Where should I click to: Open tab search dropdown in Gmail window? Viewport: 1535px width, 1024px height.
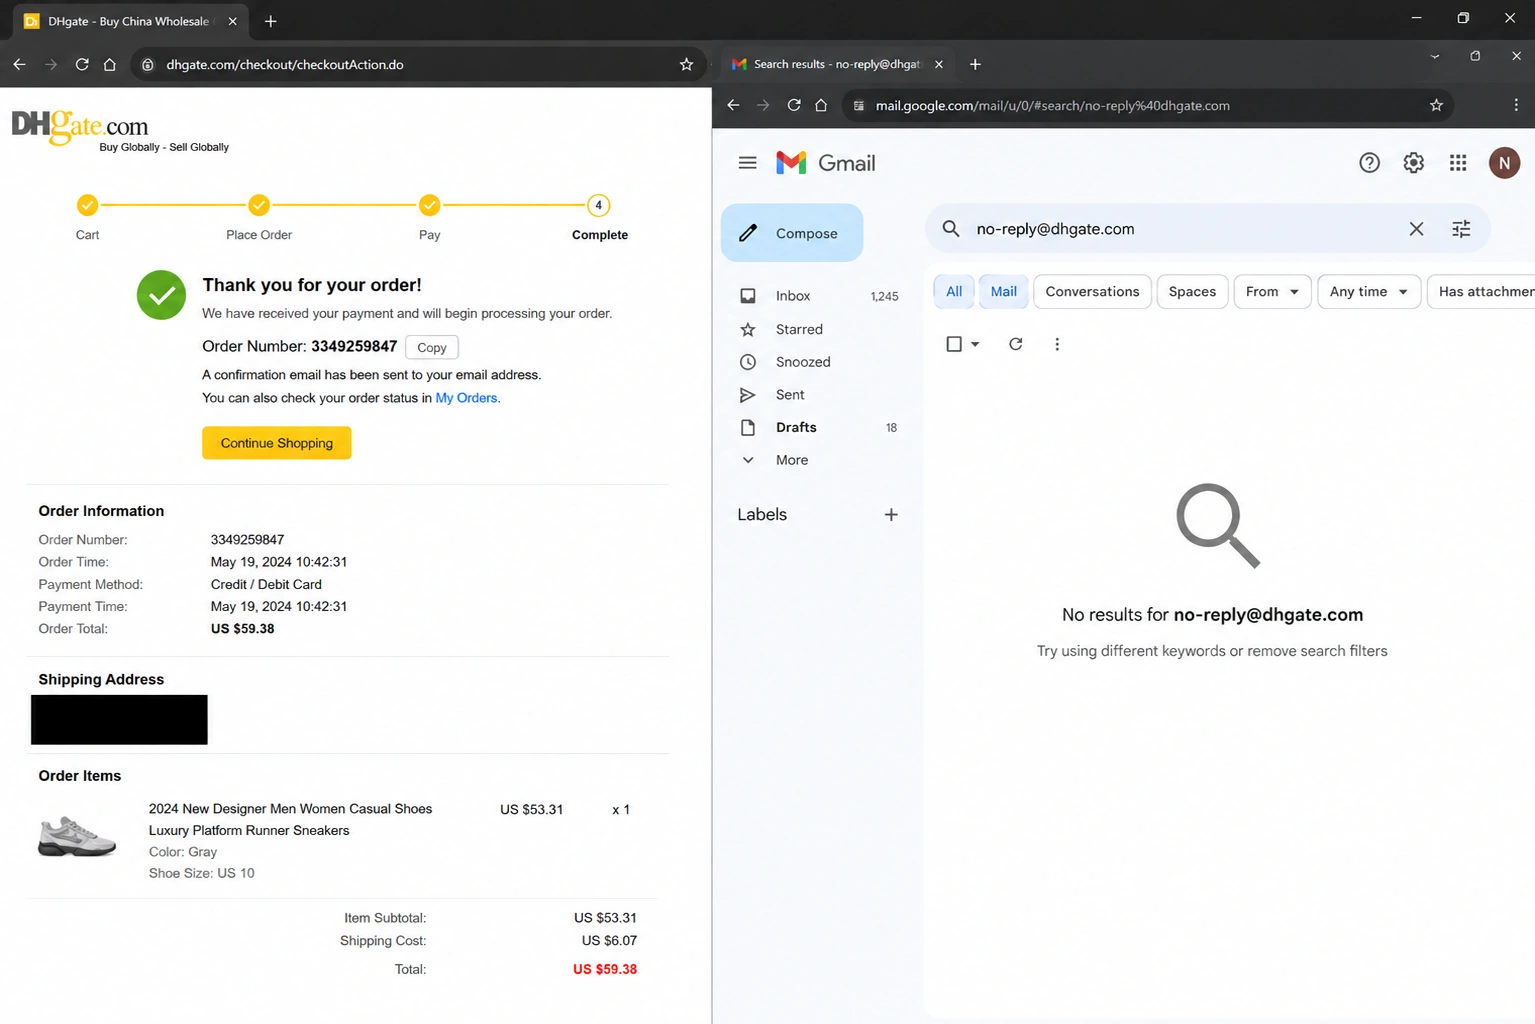pyautogui.click(x=1435, y=56)
